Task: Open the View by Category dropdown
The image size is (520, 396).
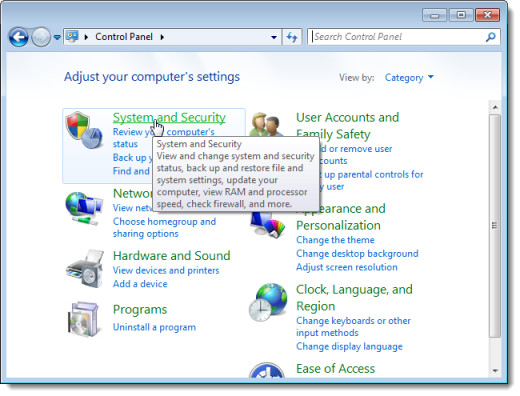Action: point(409,78)
